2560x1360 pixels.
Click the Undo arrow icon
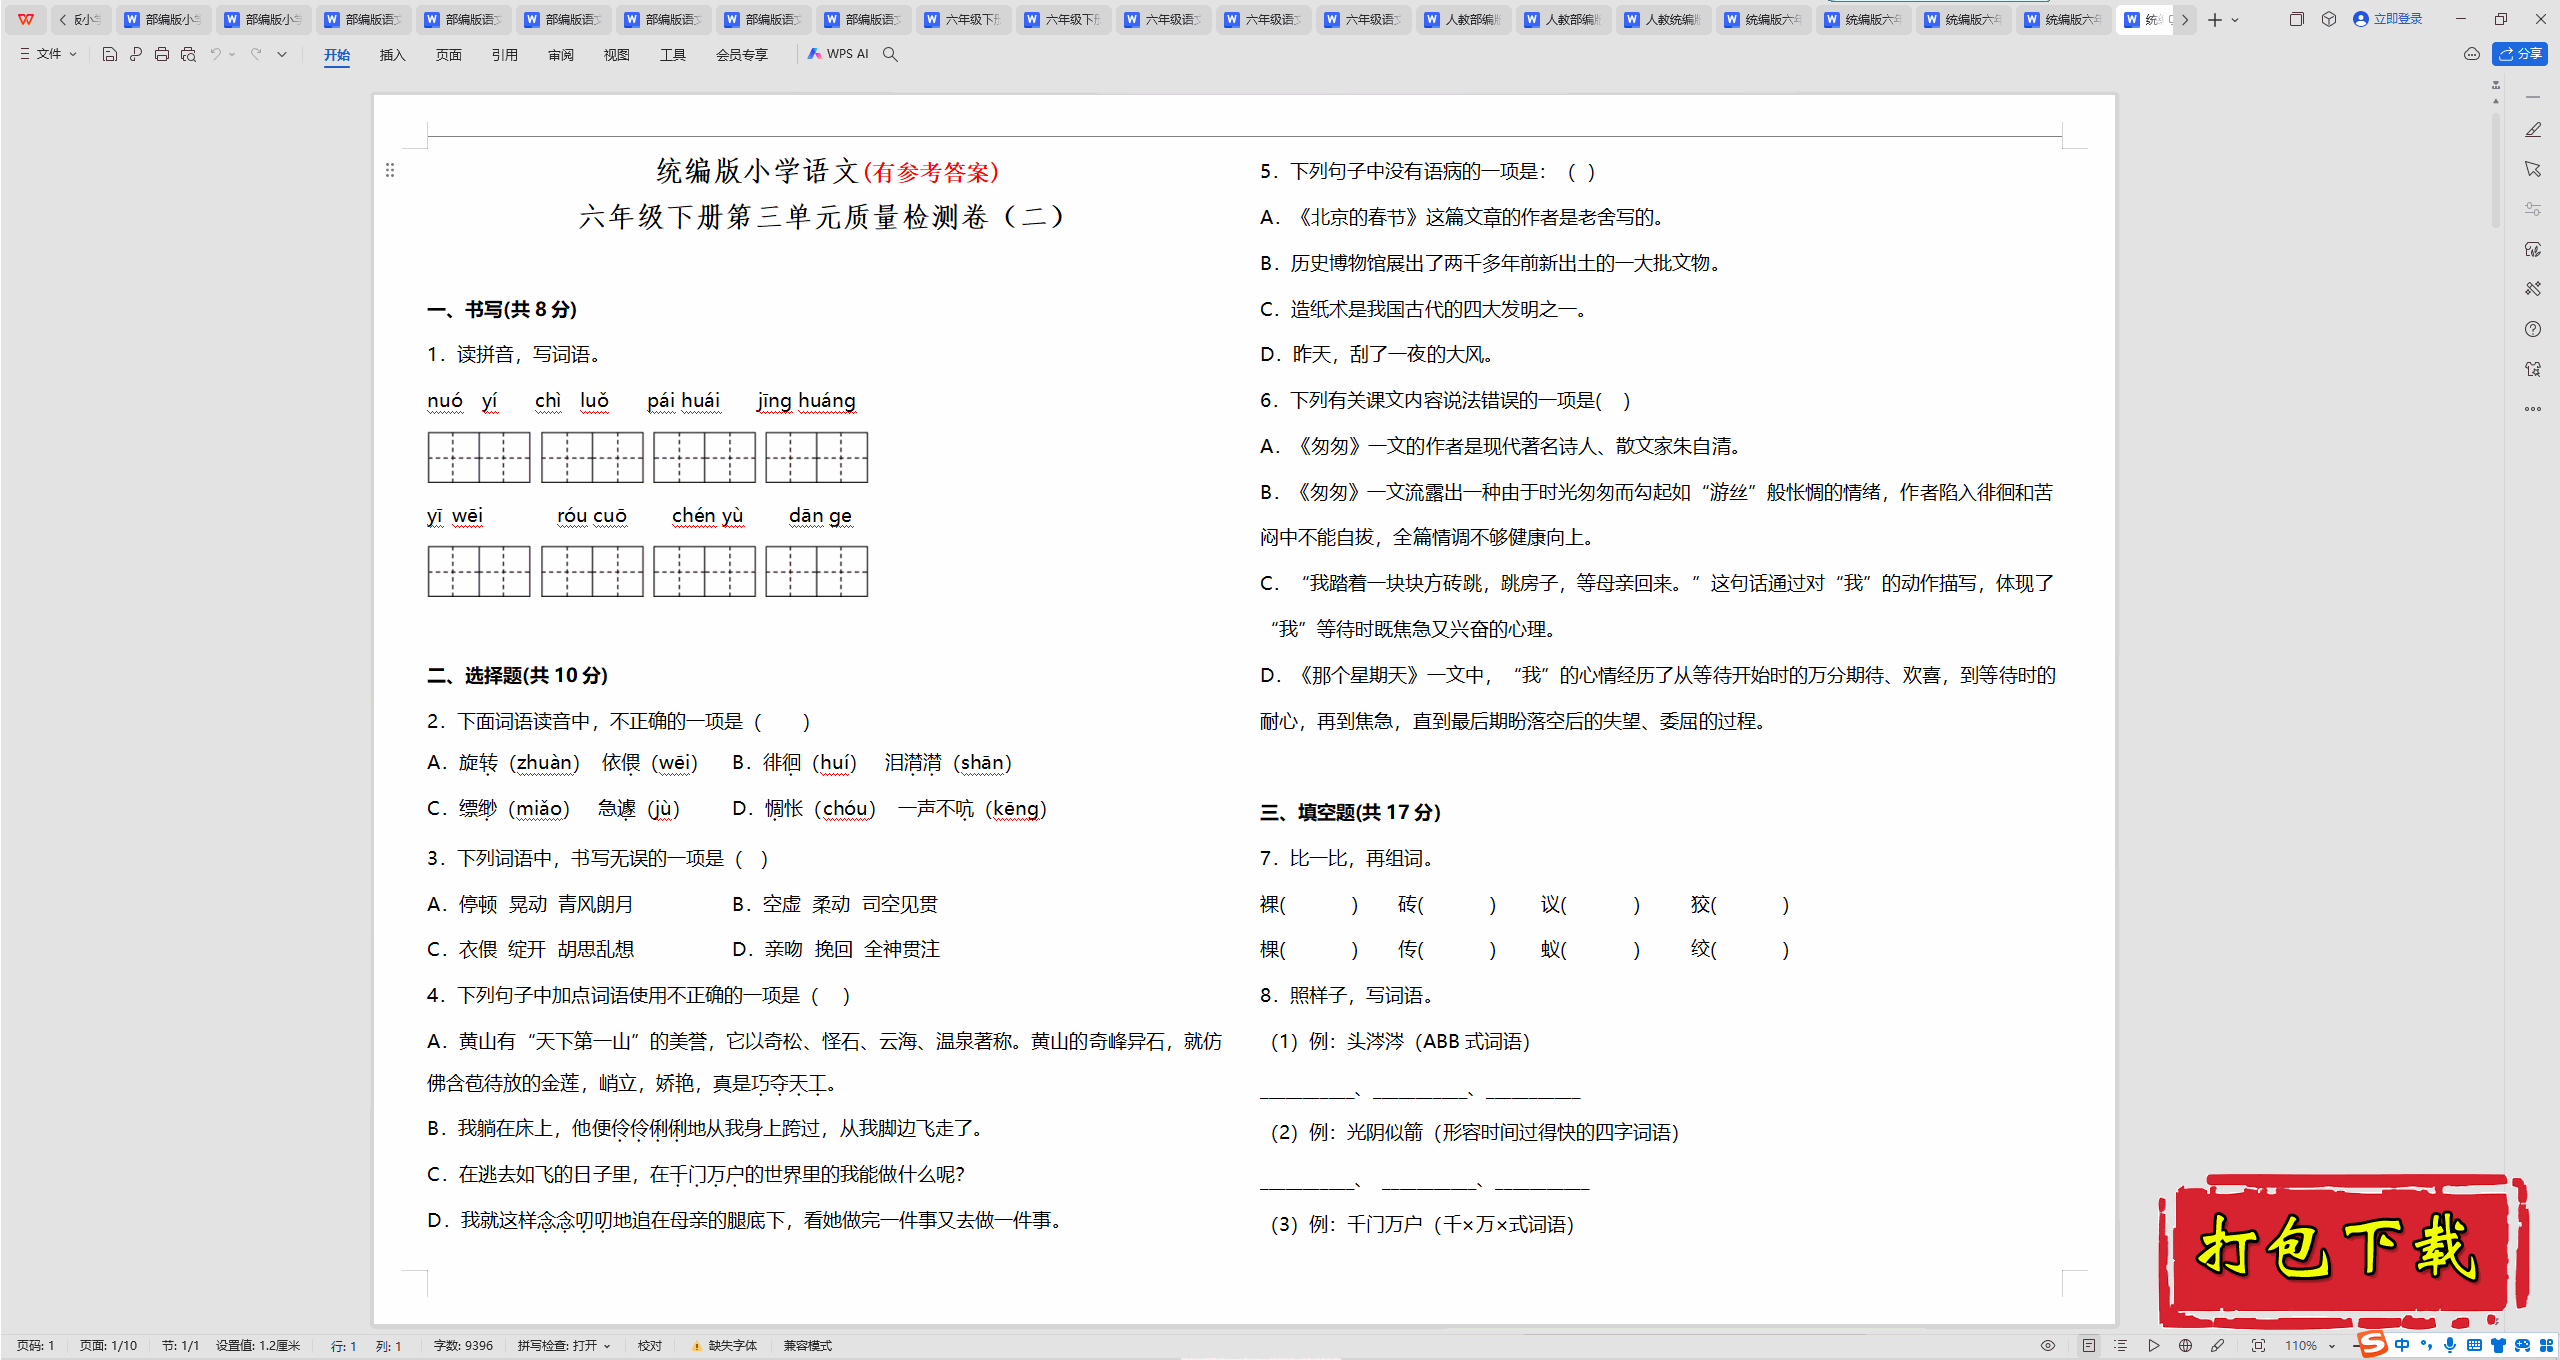click(x=215, y=54)
